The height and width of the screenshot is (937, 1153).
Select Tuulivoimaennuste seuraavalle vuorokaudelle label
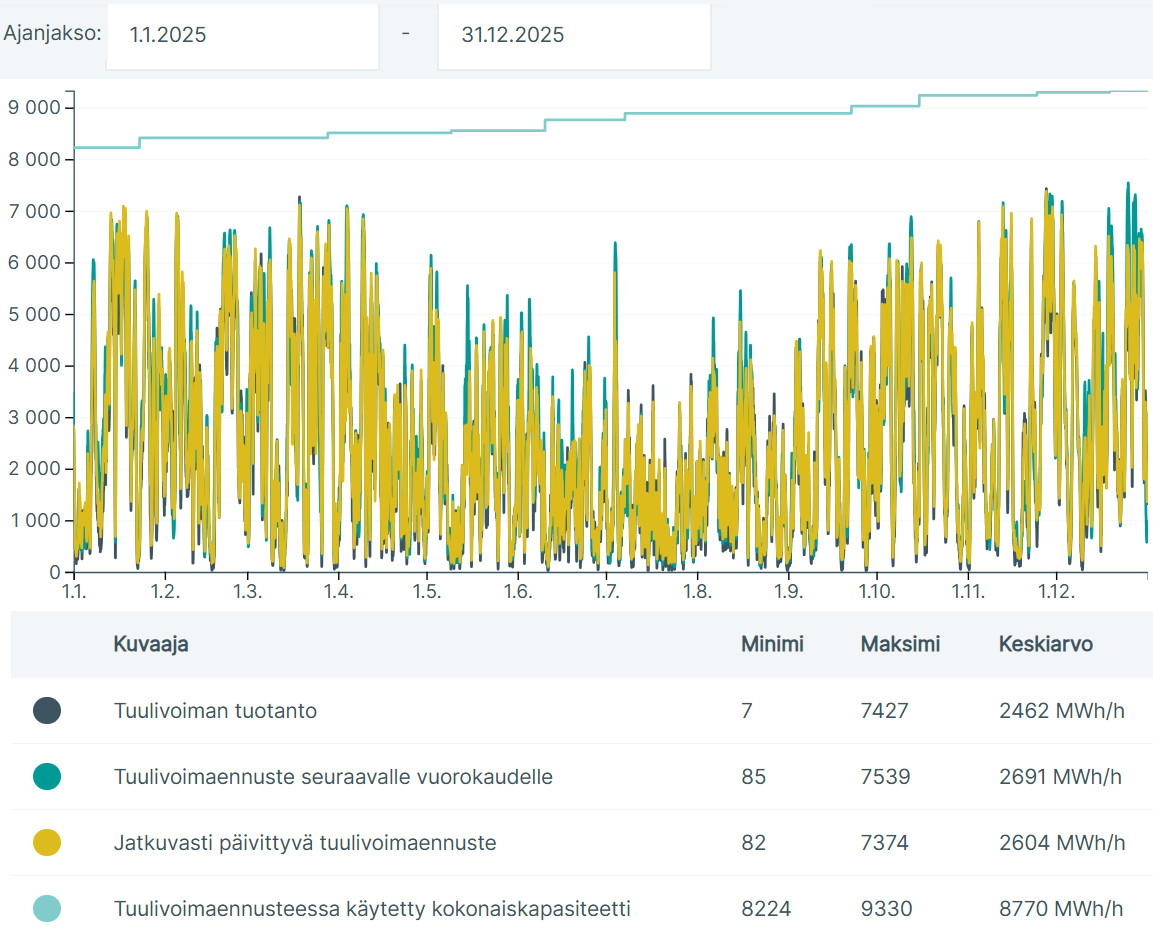pos(333,777)
